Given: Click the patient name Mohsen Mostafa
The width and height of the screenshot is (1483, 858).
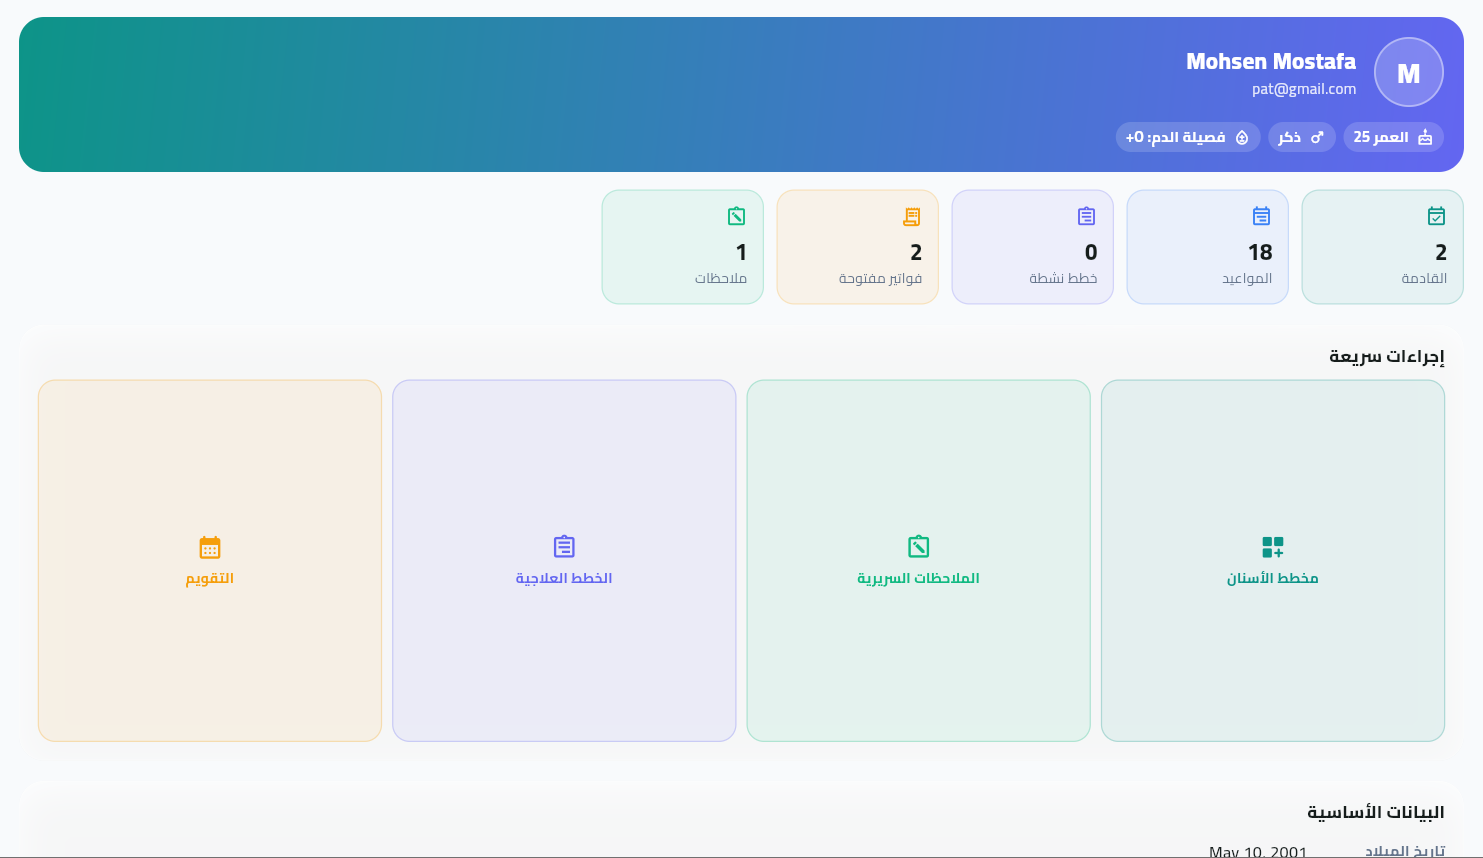Looking at the screenshot, I should (x=1270, y=62).
